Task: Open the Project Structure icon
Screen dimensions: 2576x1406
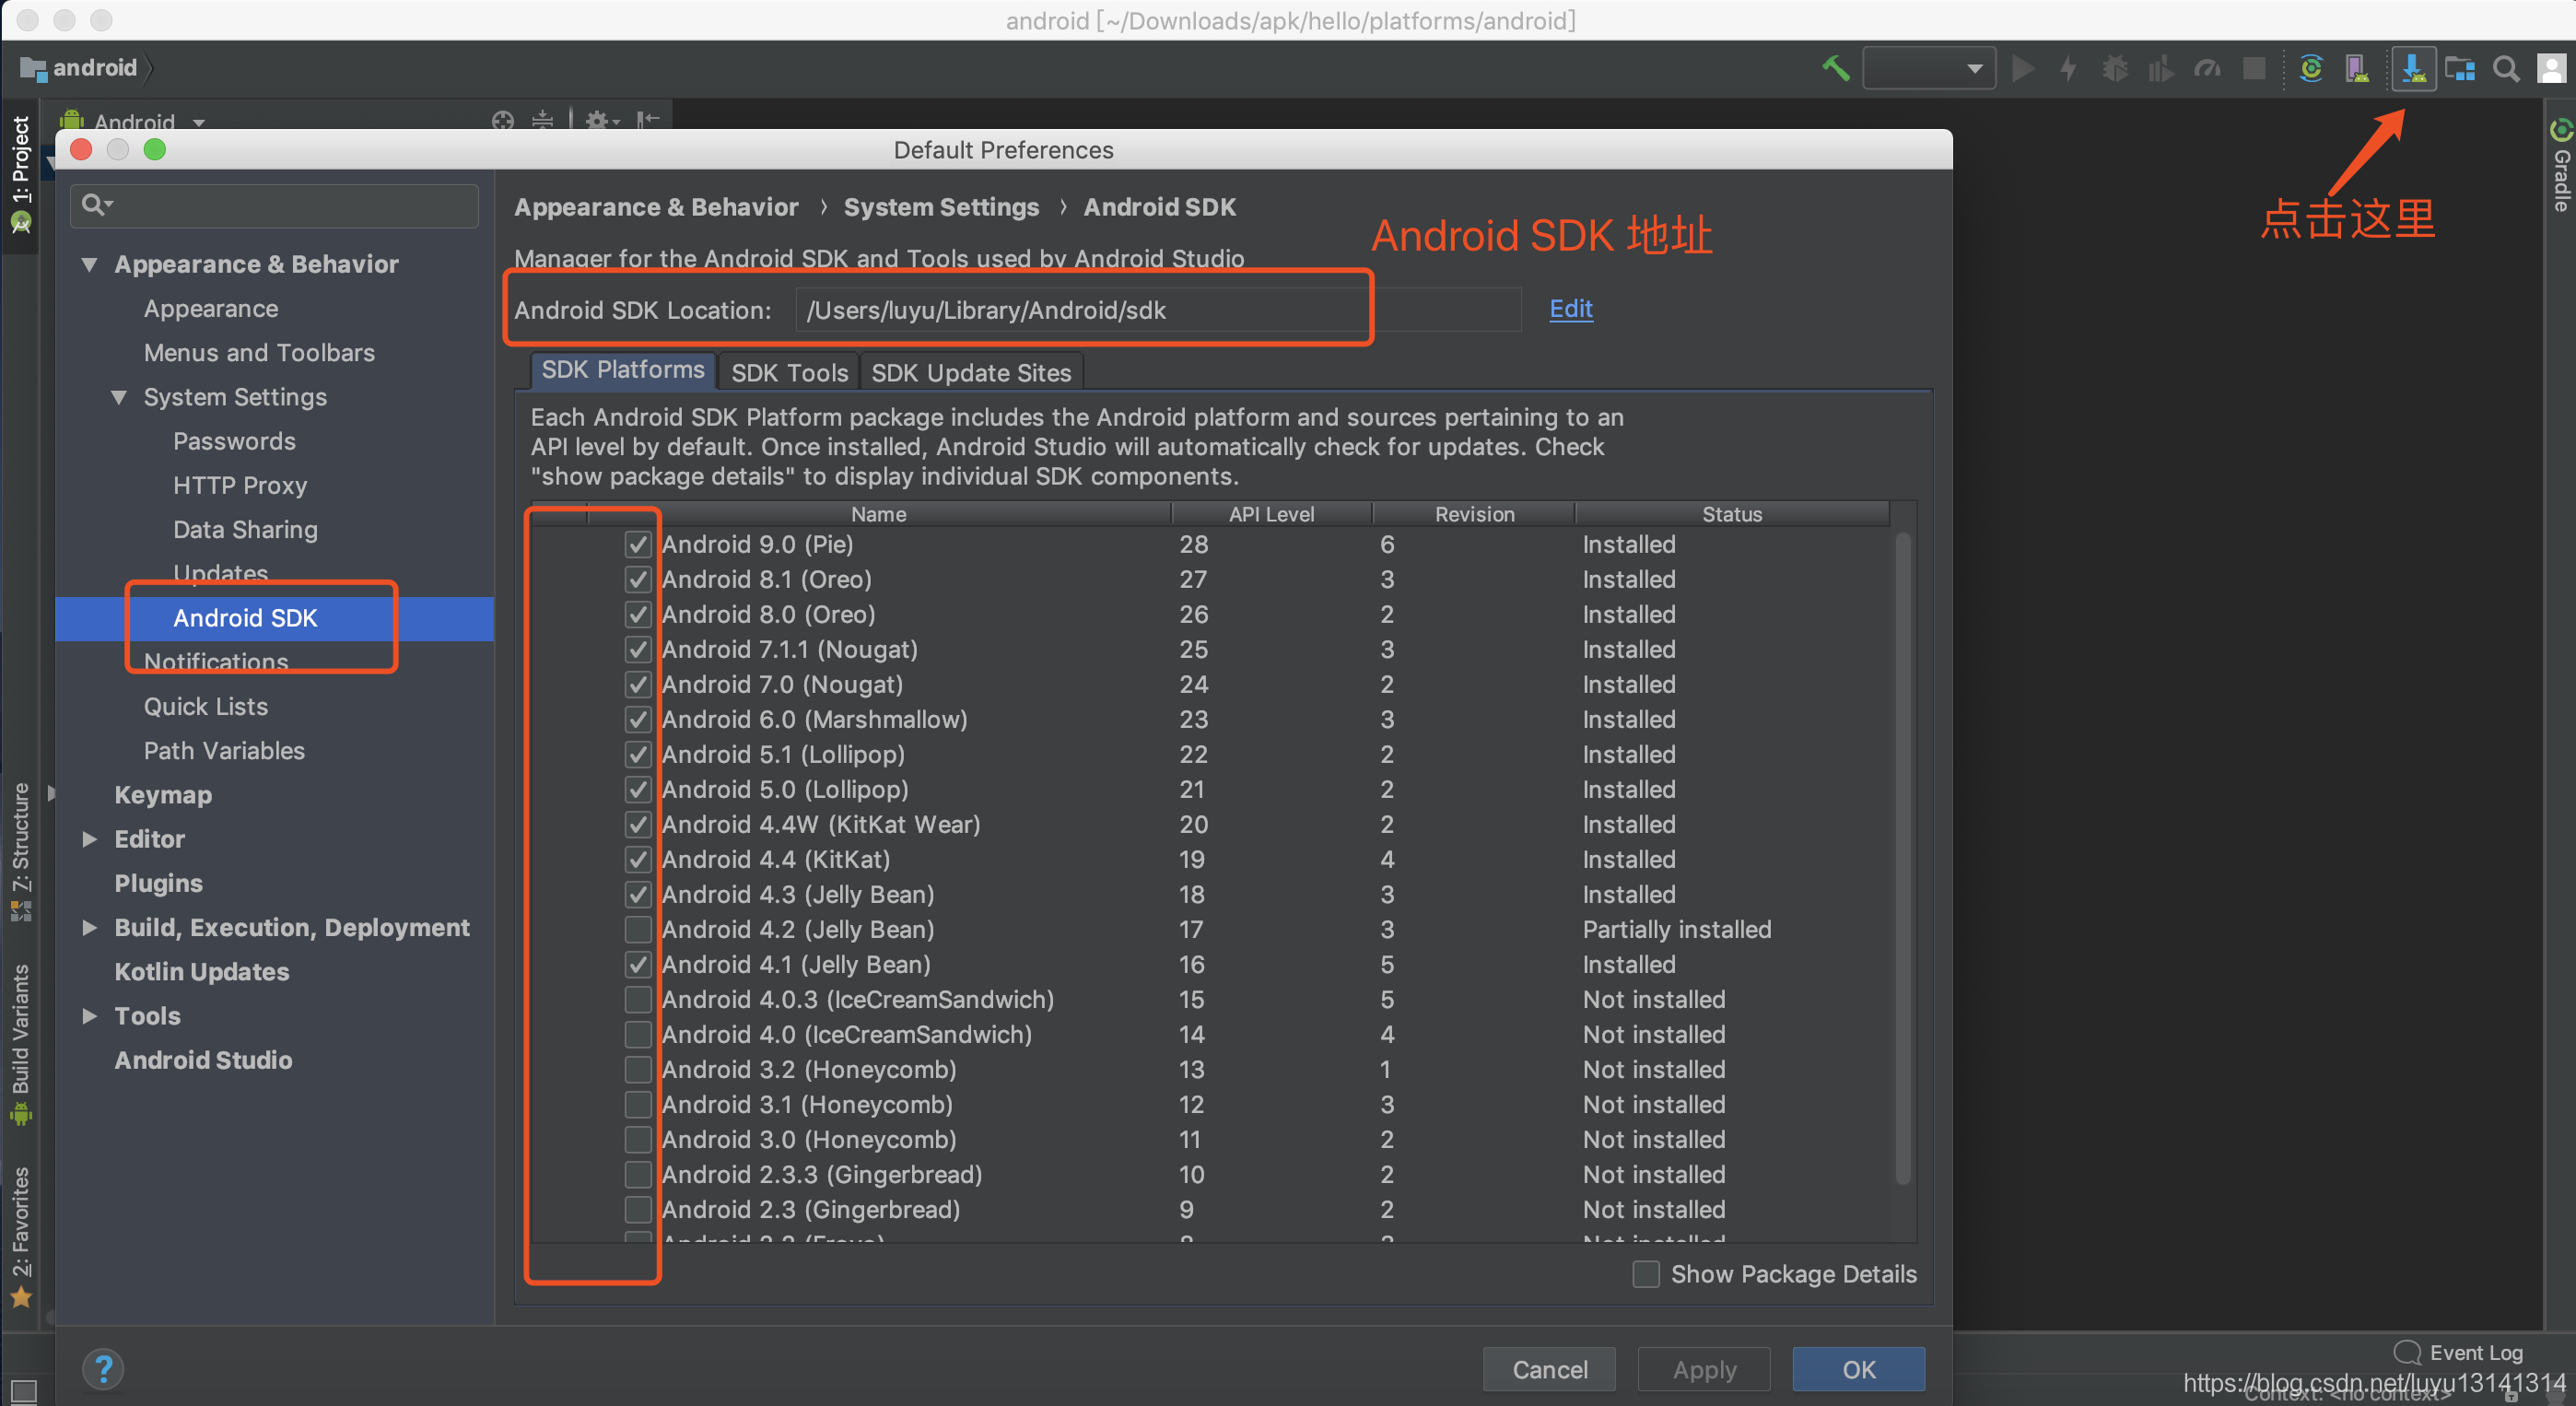Action: click(2460, 68)
